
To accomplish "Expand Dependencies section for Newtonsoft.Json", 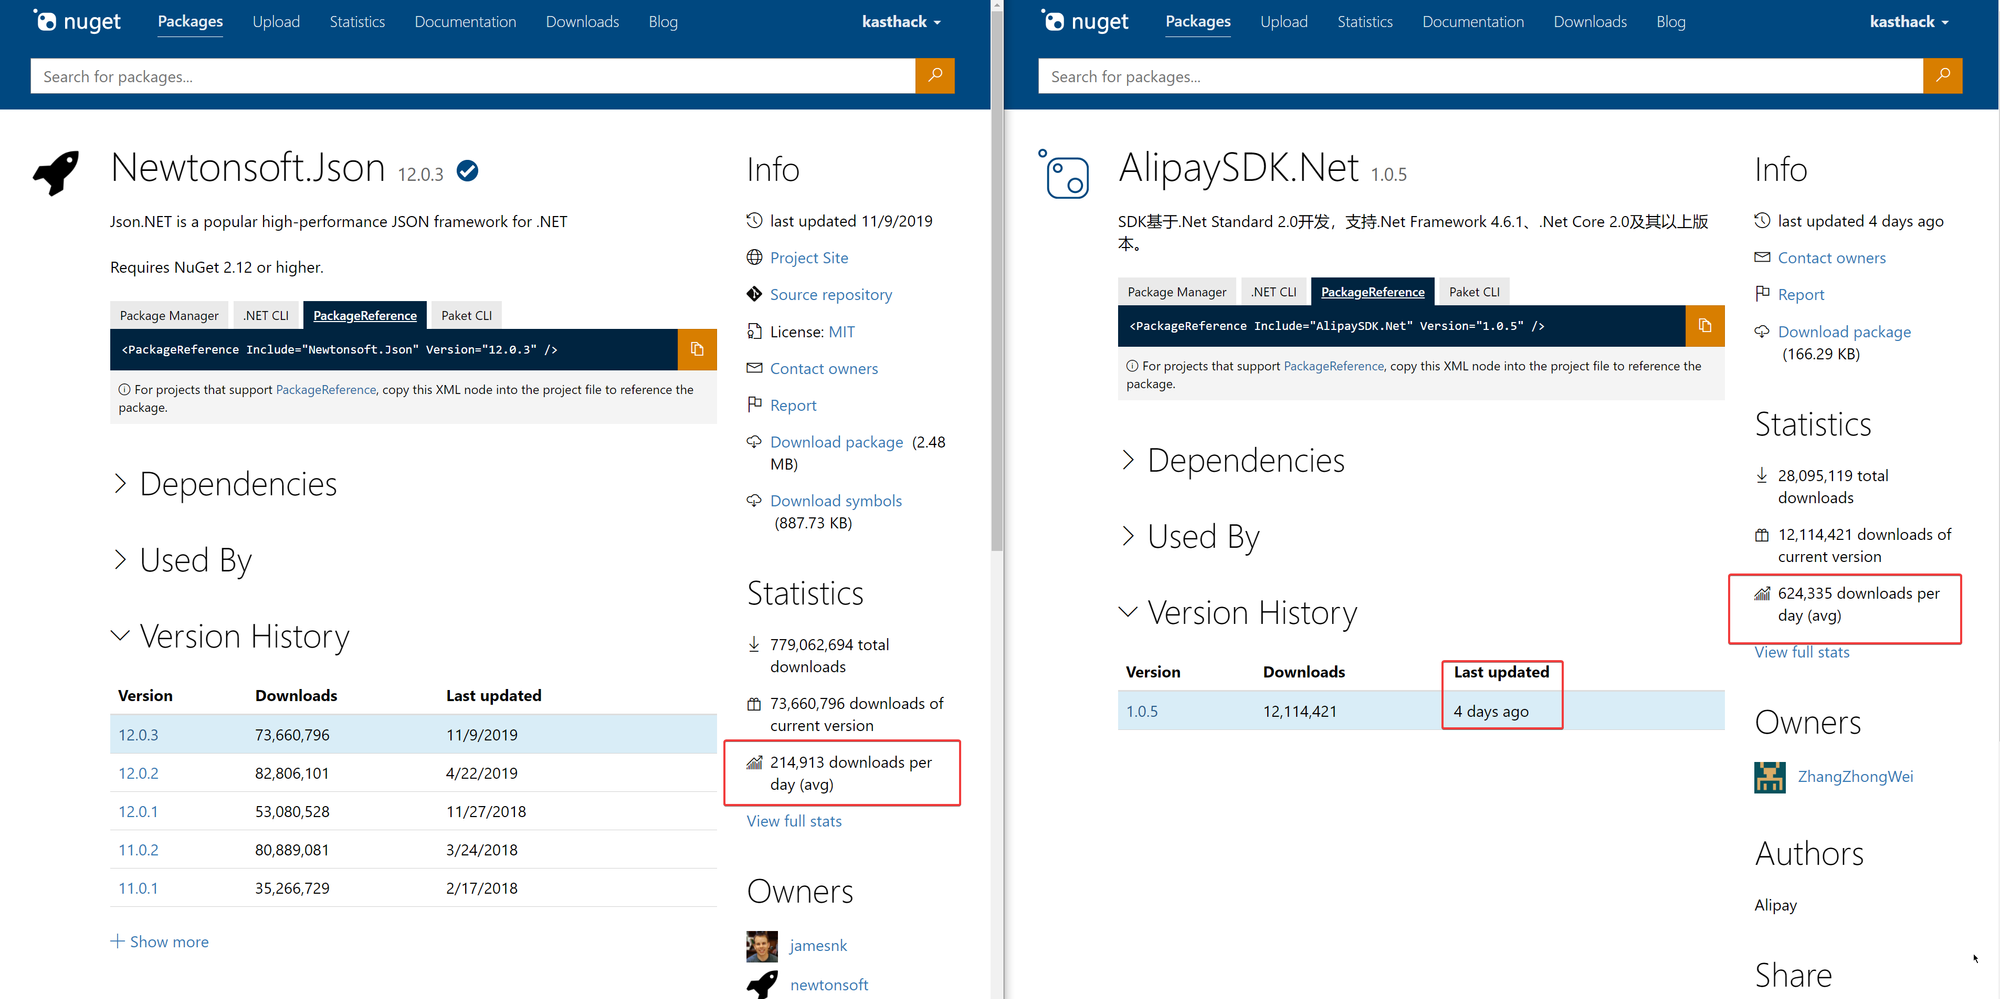I will [x=225, y=484].
